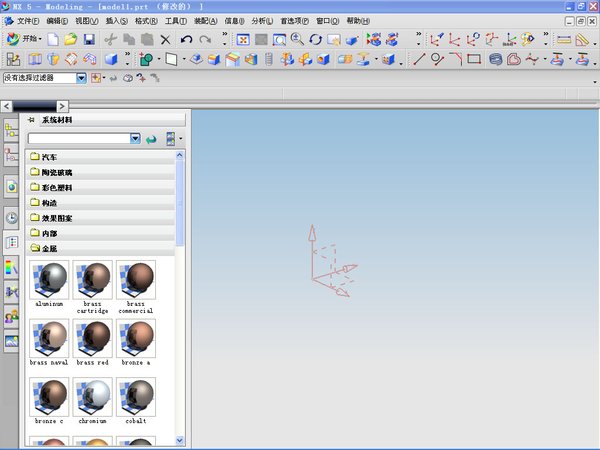The width and height of the screenshot is (600, 450).
Task: Open the Sketch tool icon
Action: [x=13, y=59]
